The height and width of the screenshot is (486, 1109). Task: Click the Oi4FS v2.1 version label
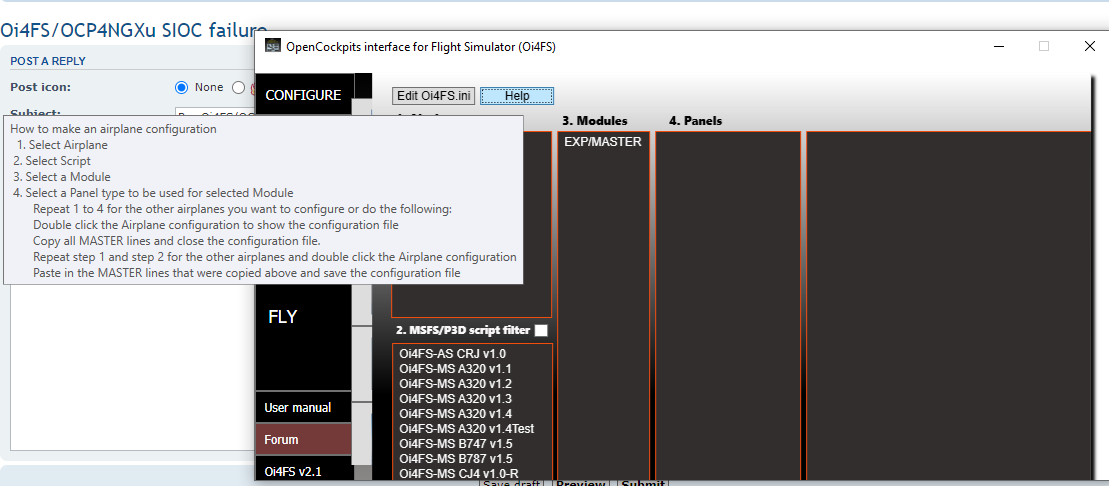tap(303, 470)
